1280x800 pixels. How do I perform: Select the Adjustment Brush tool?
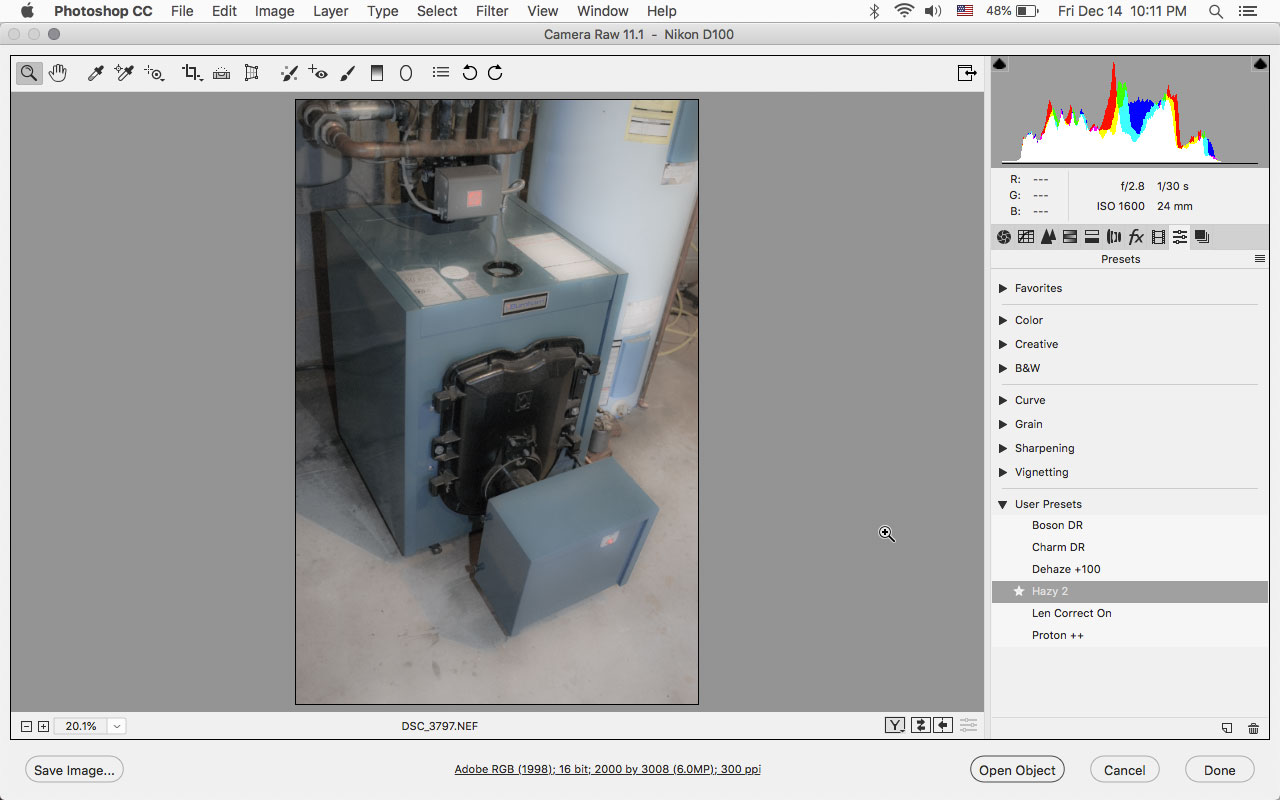click(347, 73)
